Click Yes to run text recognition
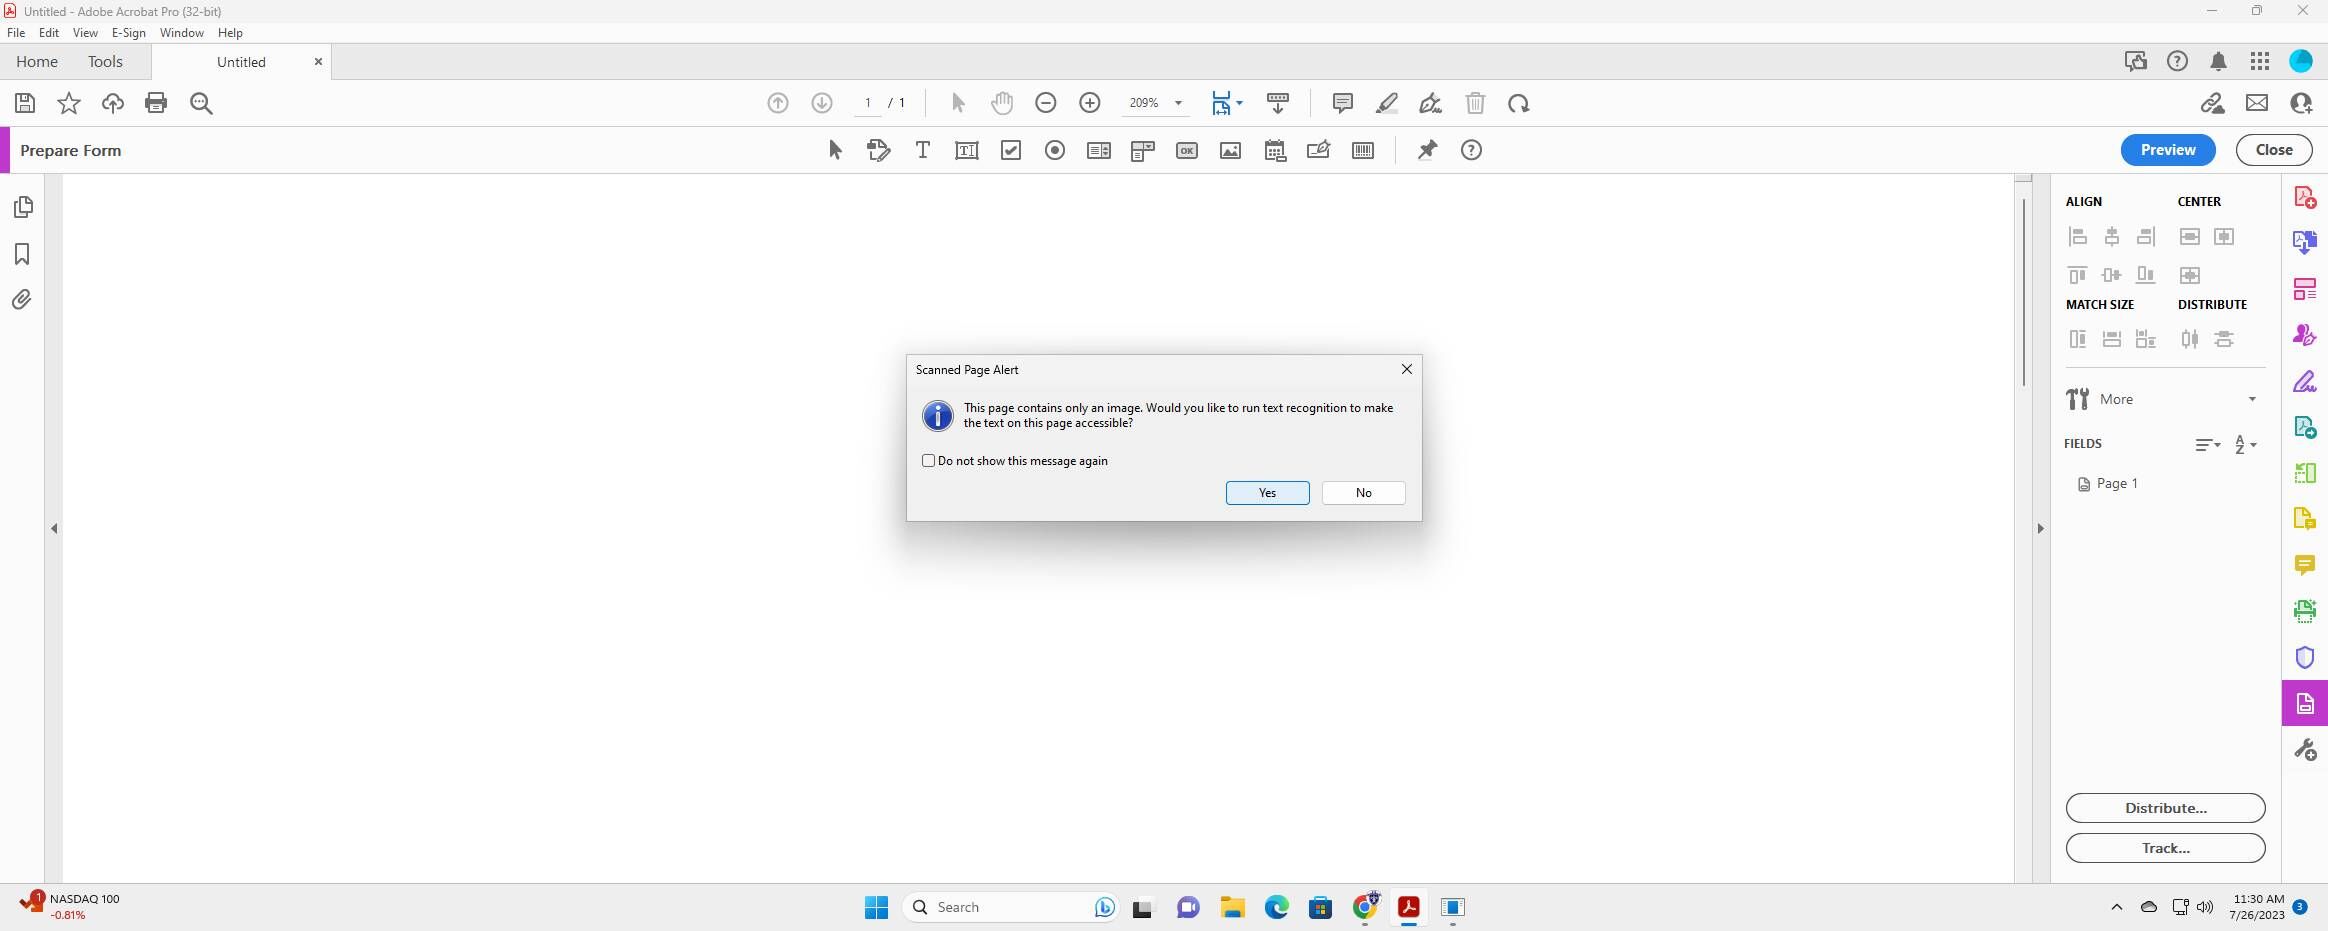 1267,493
